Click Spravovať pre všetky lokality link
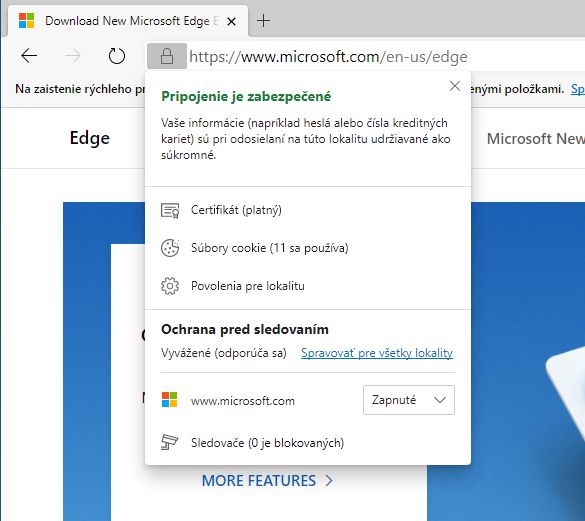Image resolution: width=585 pixels, height=521 pixels. (377, 353)
